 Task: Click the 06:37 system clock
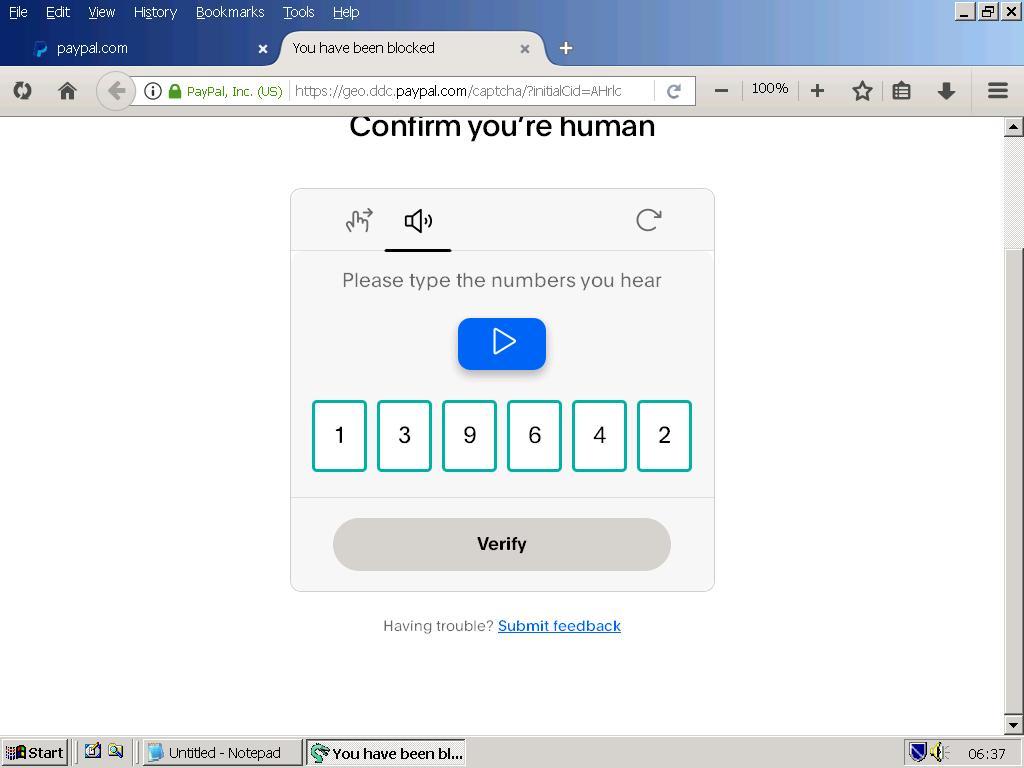click(x=987, y=754)
